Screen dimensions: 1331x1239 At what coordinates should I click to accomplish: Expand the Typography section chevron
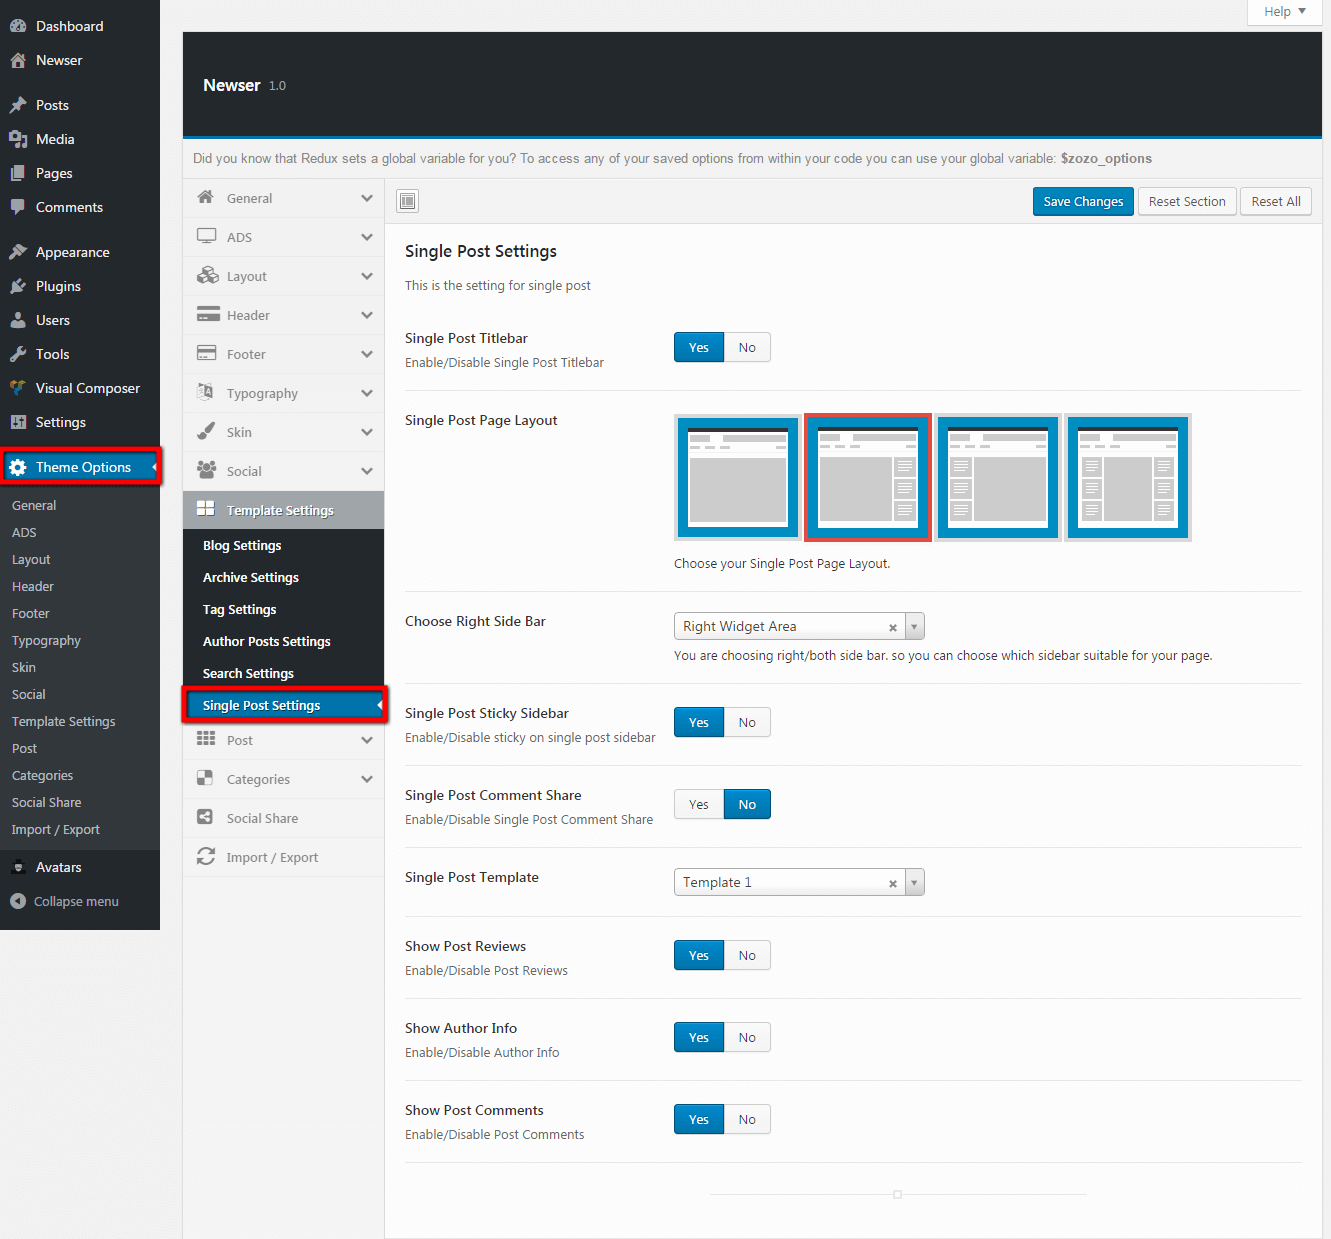[367, 393]
